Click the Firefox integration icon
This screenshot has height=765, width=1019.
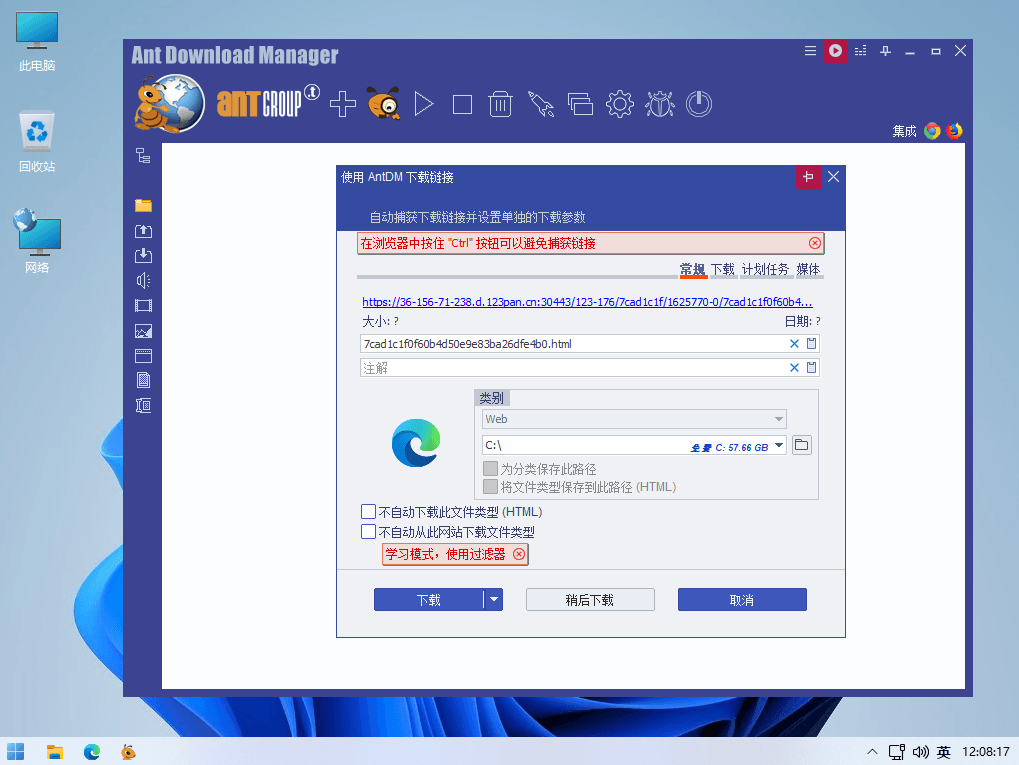[x=954, y=131]
